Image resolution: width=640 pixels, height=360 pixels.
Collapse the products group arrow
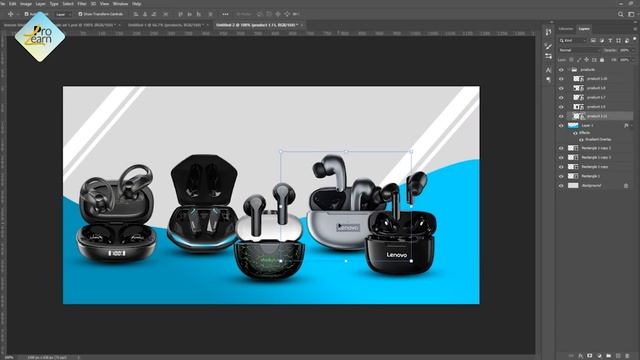pos(568,70)
